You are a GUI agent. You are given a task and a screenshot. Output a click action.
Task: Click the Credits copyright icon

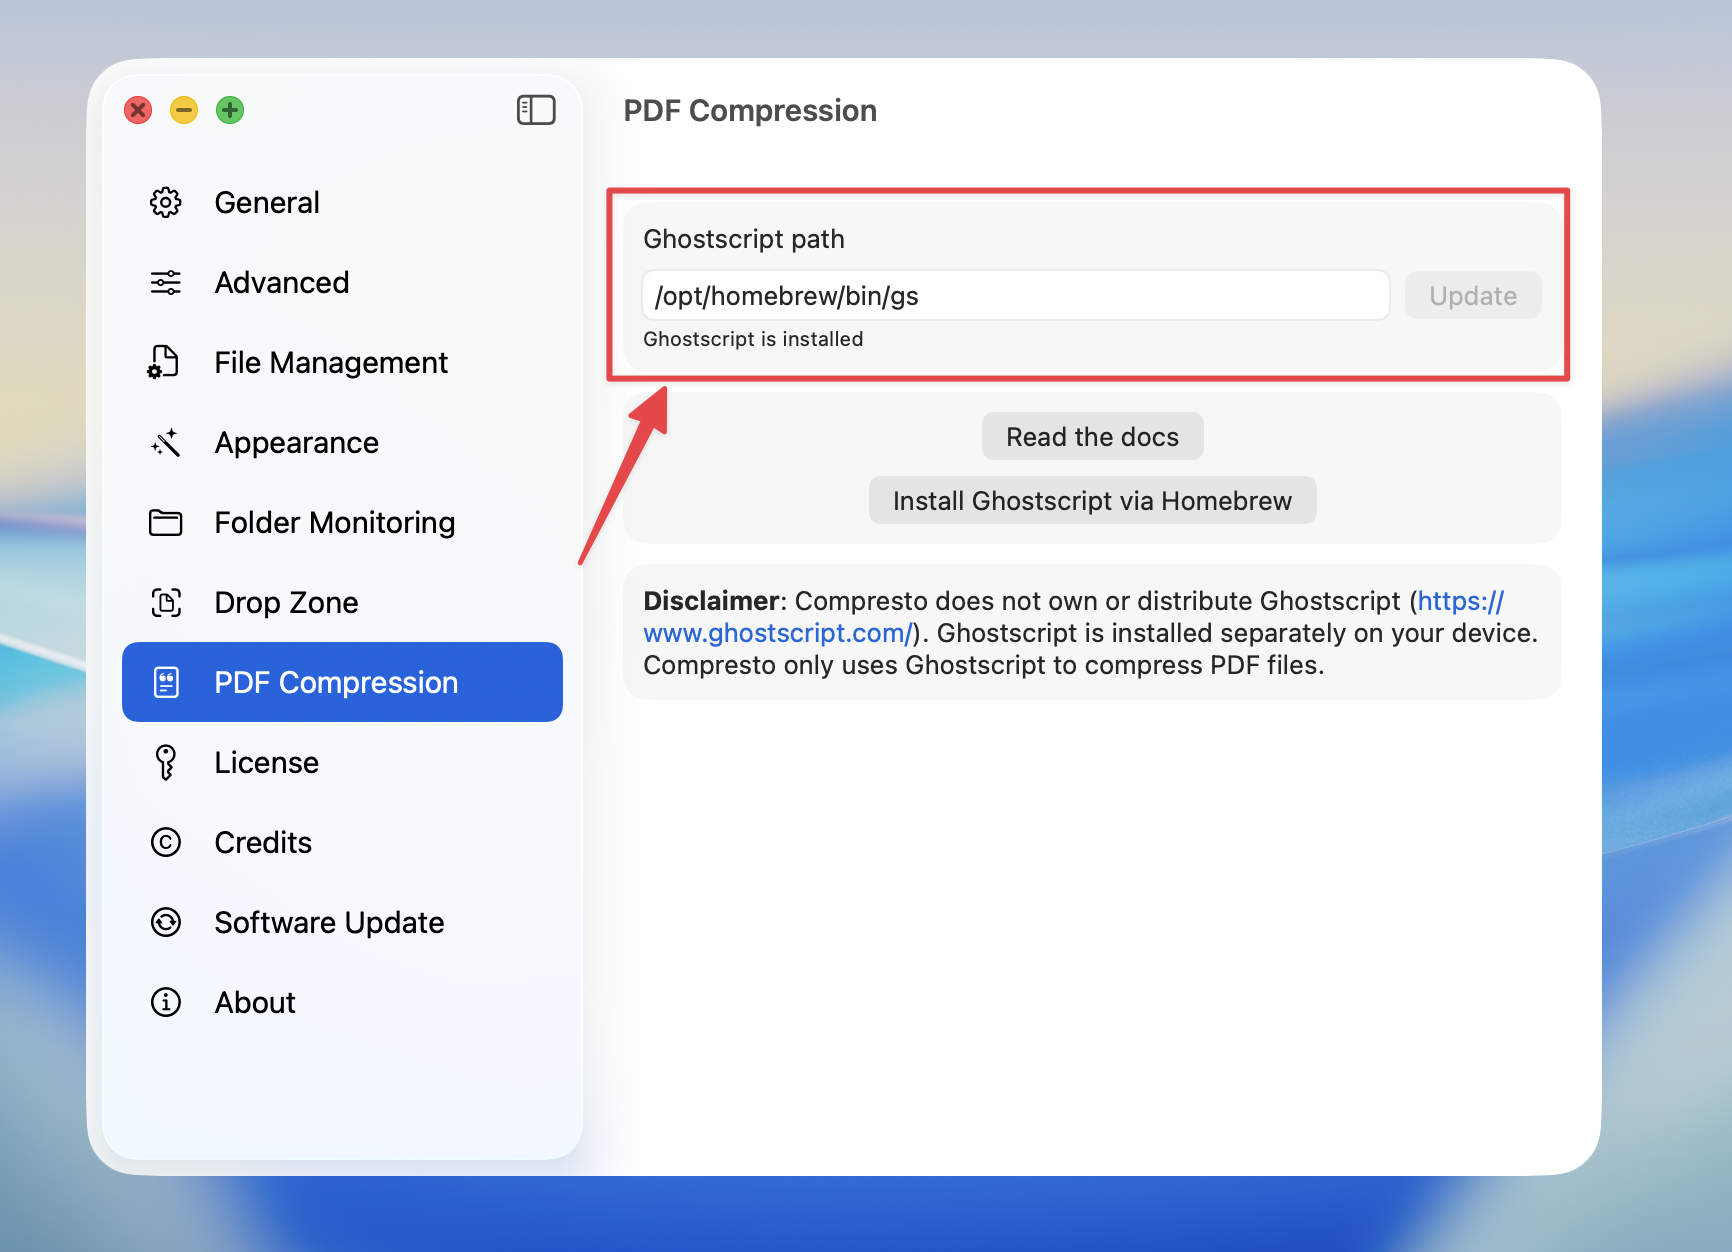[x=166, y=842]
